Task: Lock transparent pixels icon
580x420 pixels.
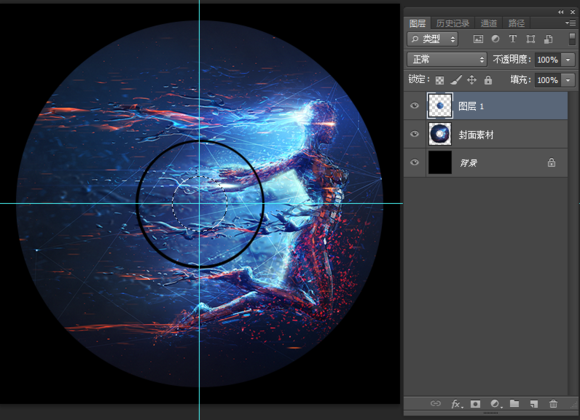Action: (439, 80)
